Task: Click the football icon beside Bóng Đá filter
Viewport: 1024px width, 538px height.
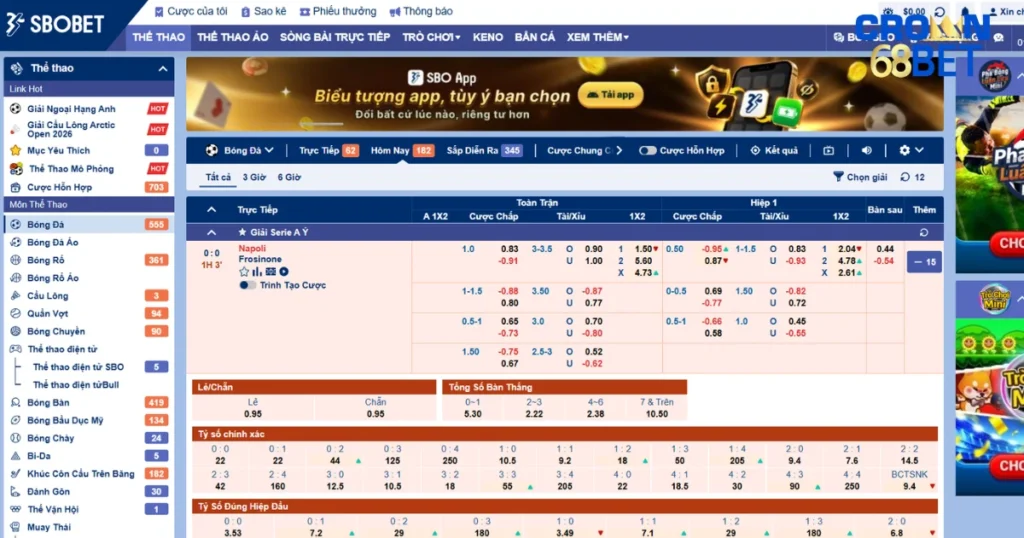Action: tap(212, 150)
